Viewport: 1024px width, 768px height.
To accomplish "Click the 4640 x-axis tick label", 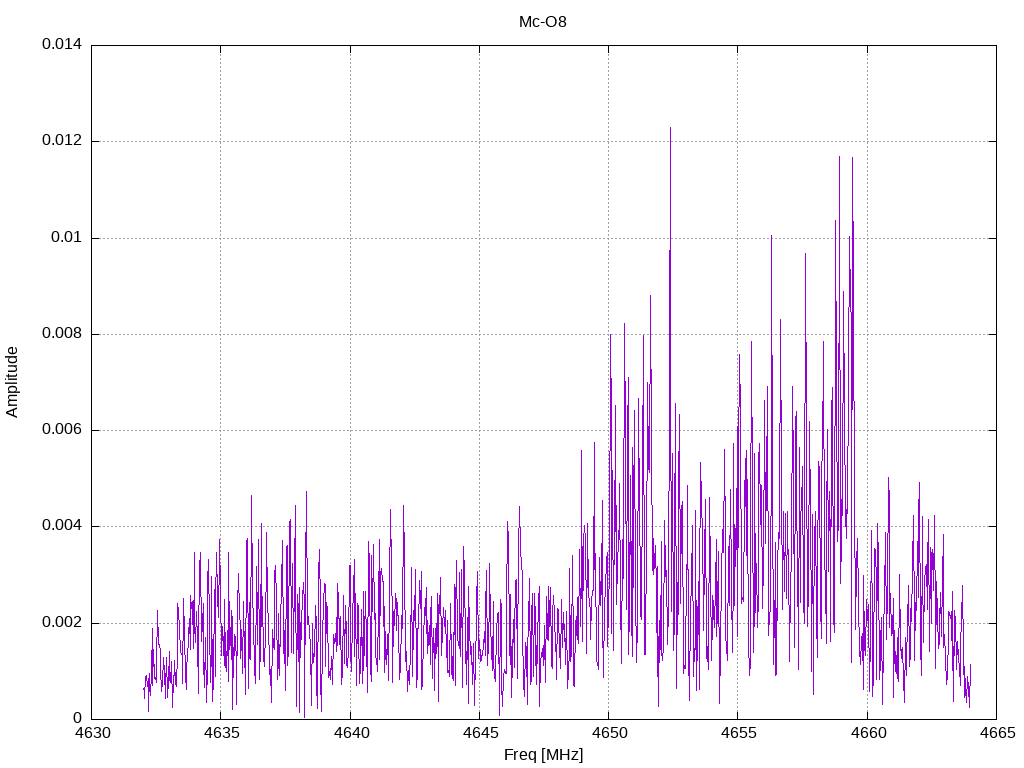I will 351,733.
